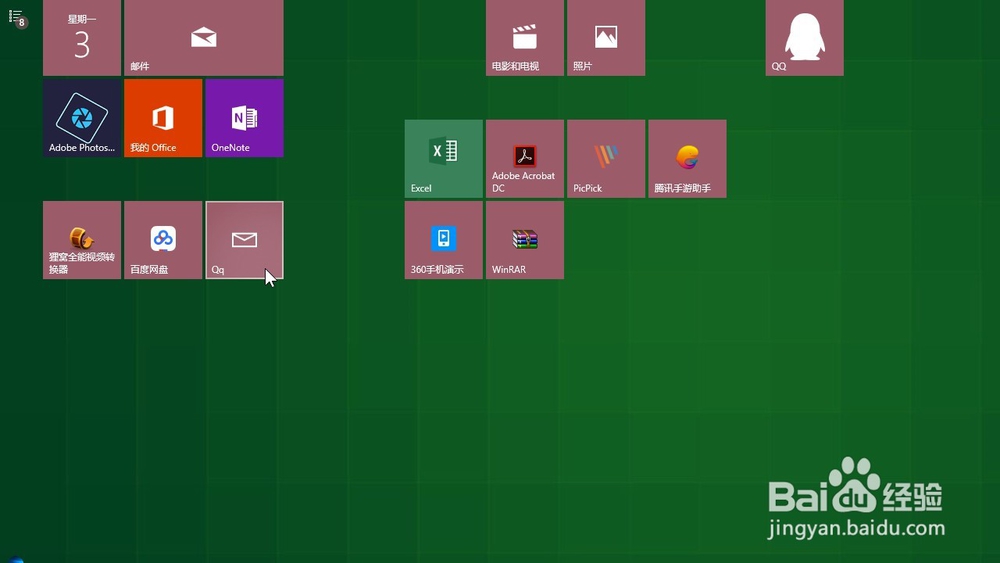Open the 腾讯手游助手 tile

[x=688, y=159]
